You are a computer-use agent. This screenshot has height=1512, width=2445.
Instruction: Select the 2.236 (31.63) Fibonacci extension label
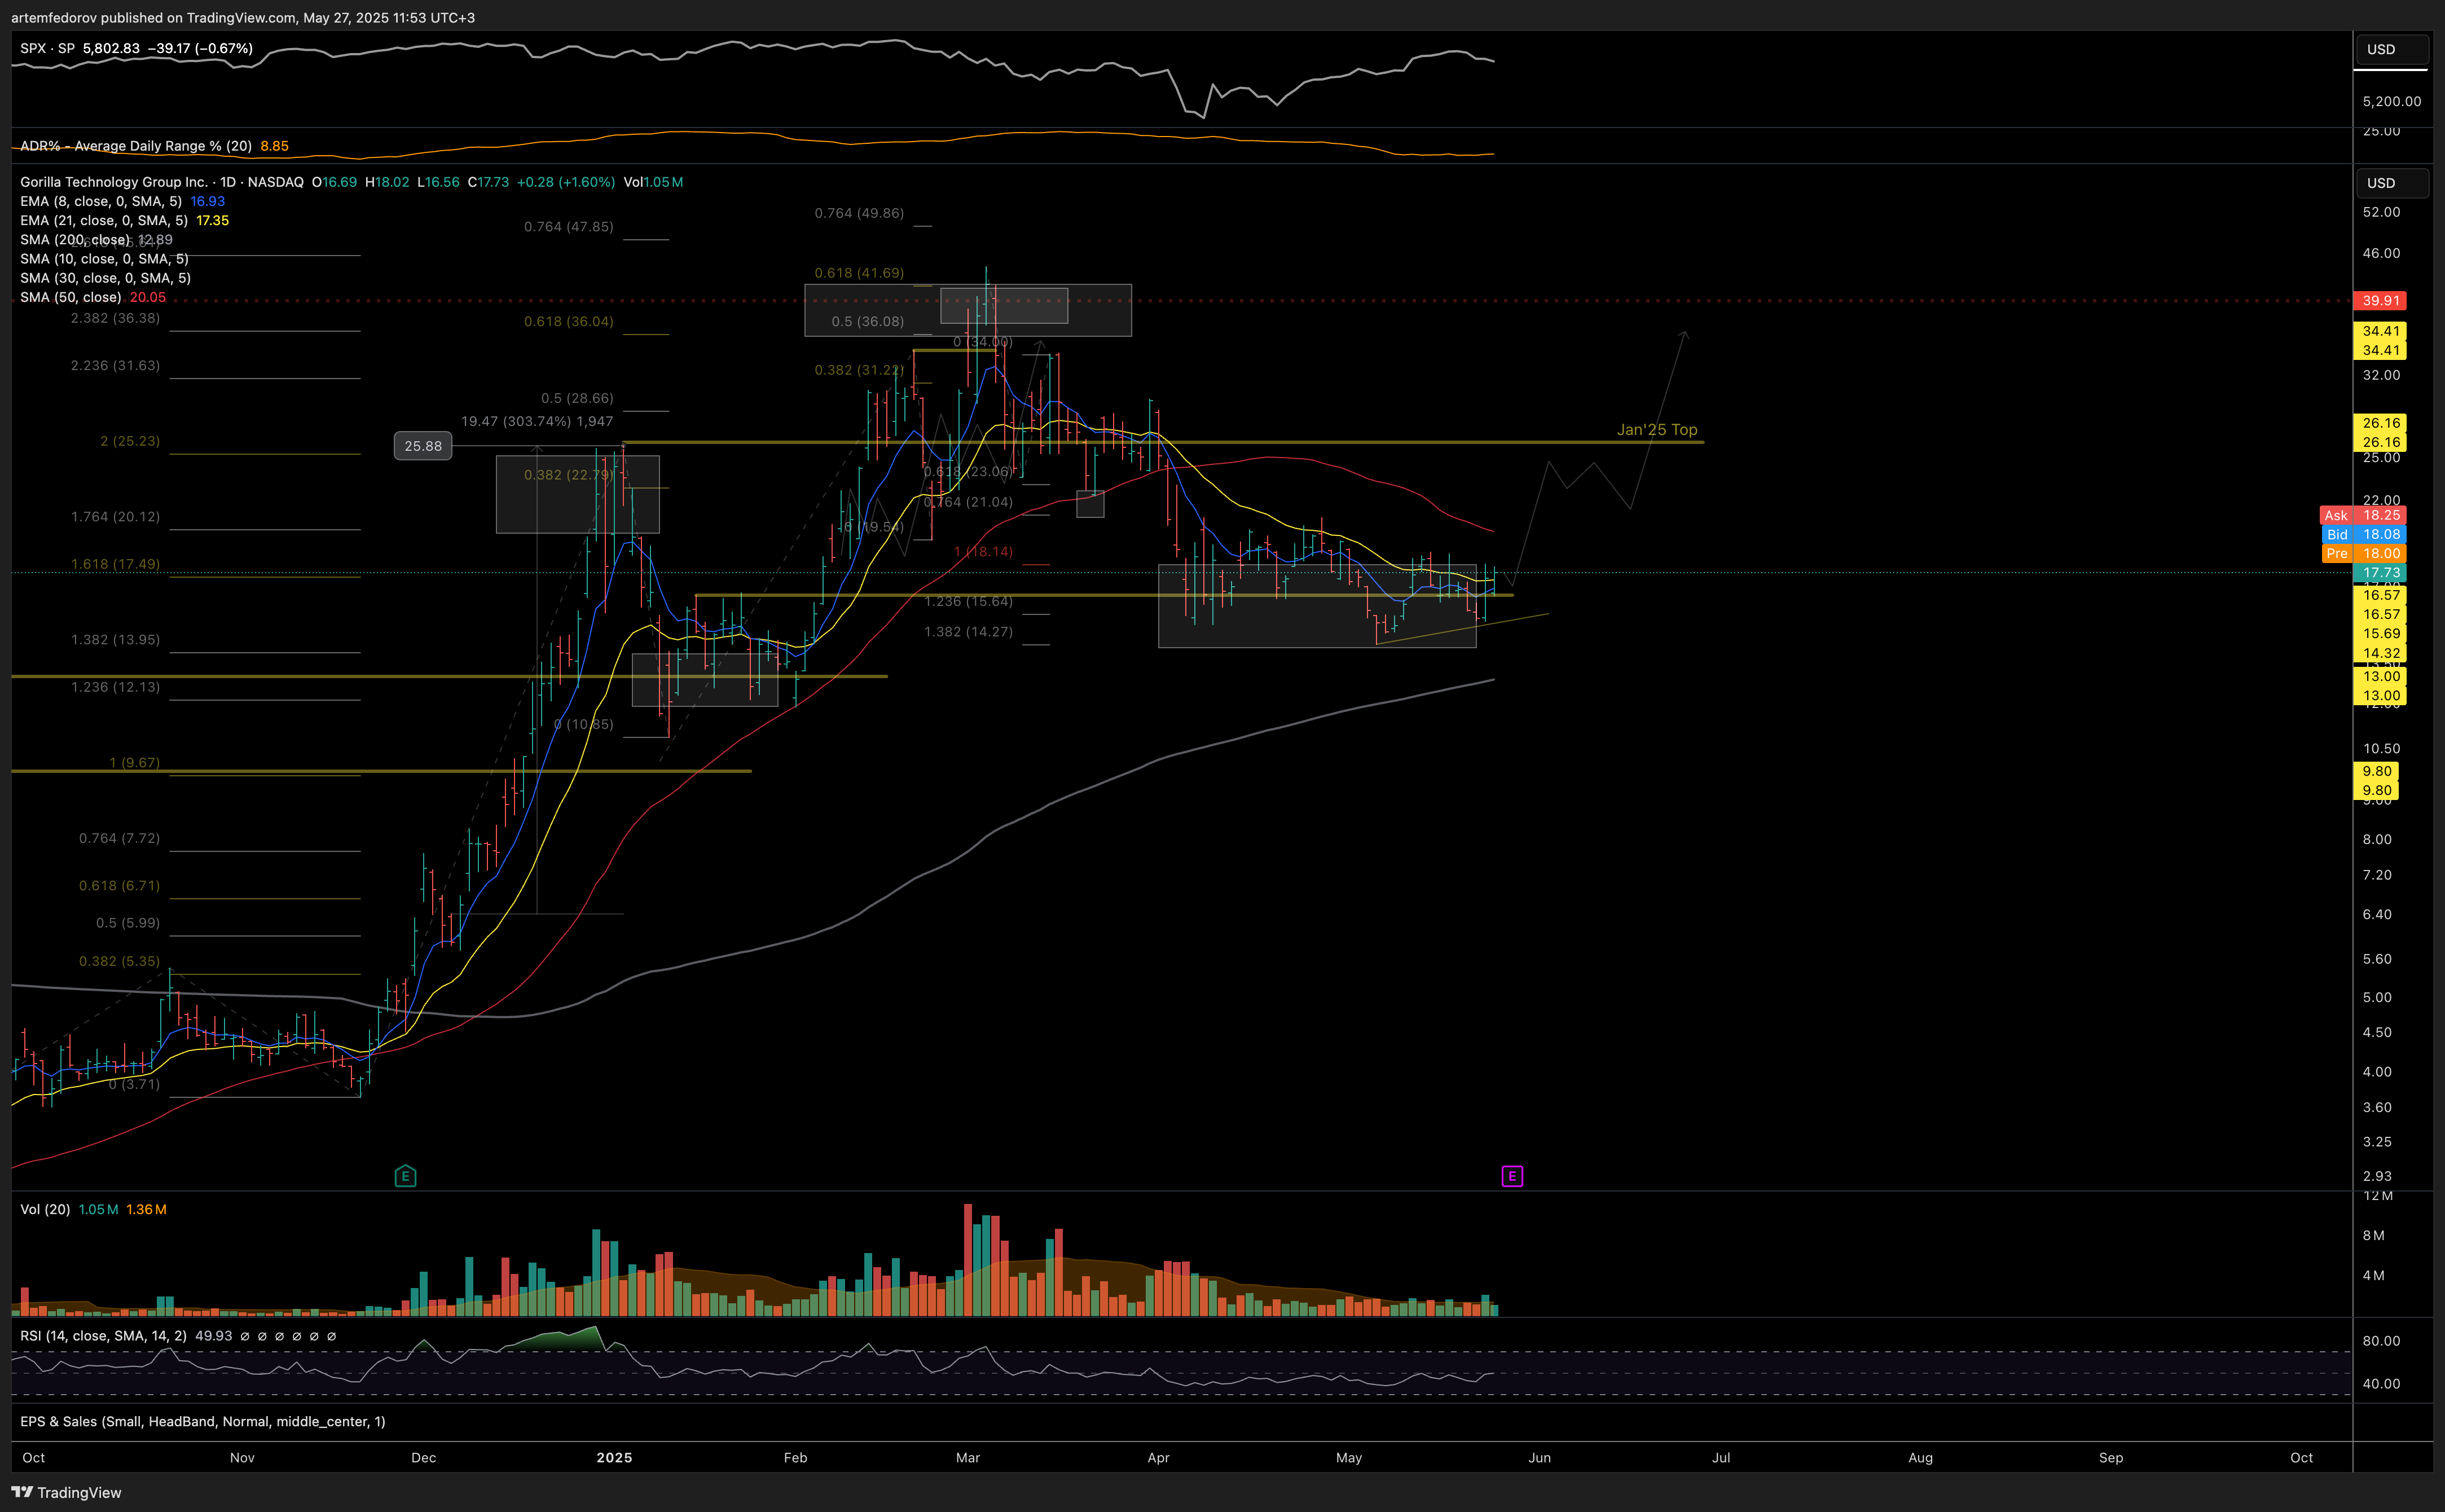115,365
